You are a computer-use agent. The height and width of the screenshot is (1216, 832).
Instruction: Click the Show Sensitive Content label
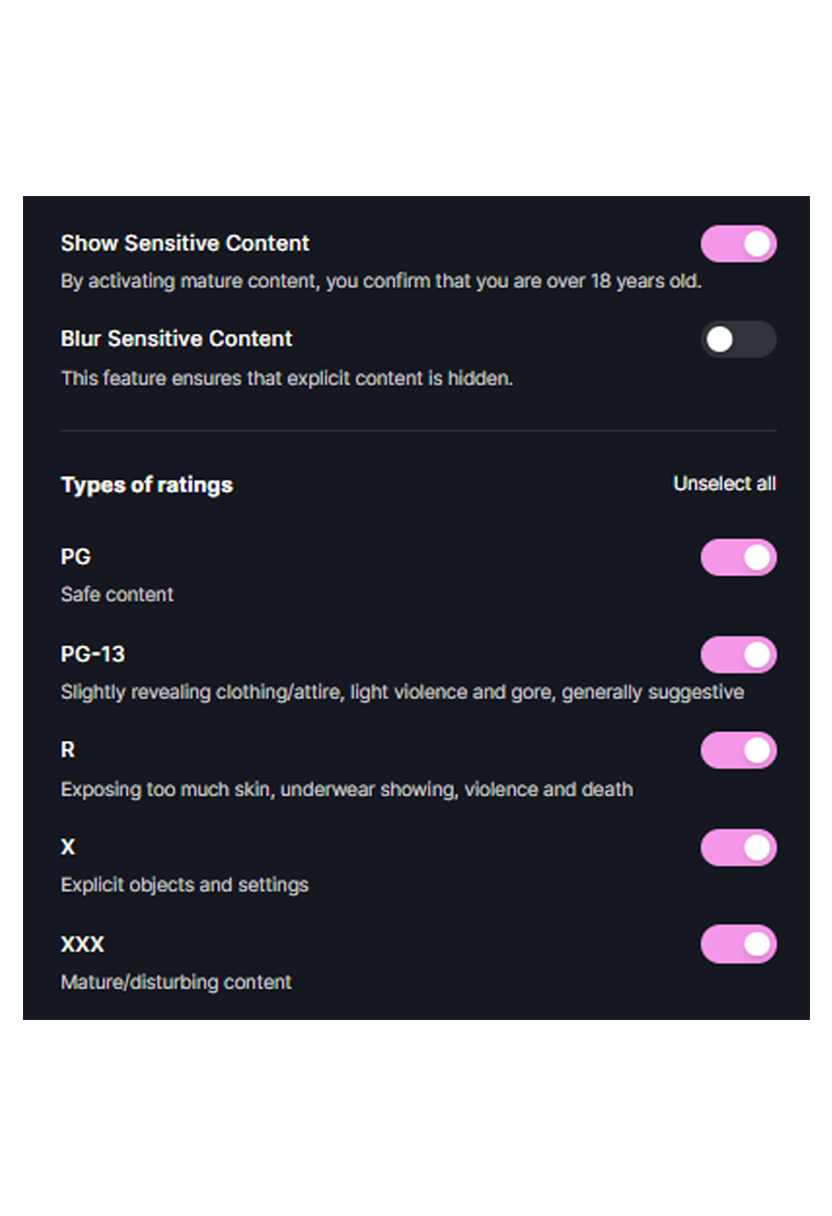184,243
